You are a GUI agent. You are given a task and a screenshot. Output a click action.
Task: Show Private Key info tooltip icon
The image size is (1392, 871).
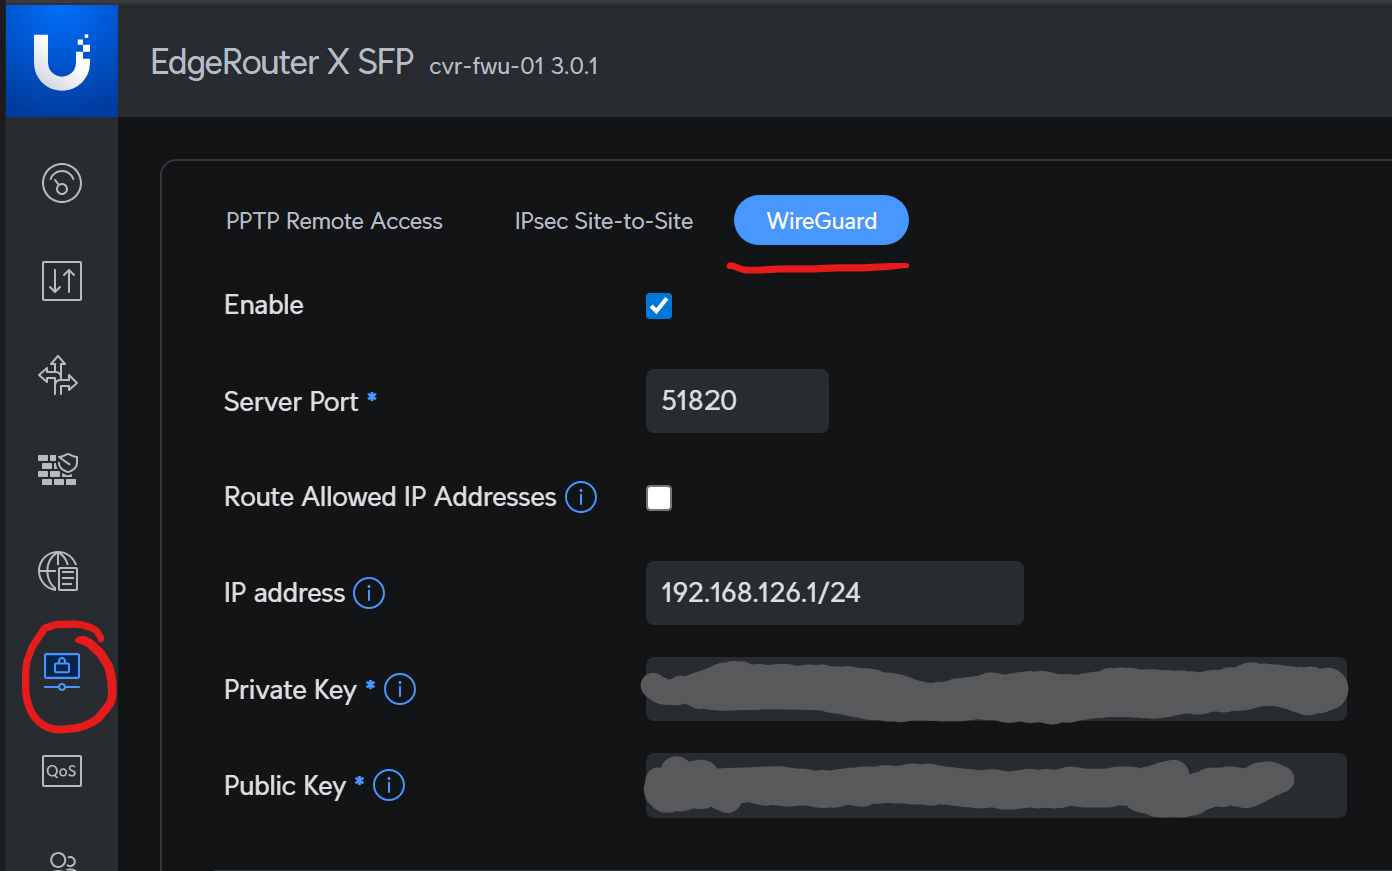click(400, 689)
